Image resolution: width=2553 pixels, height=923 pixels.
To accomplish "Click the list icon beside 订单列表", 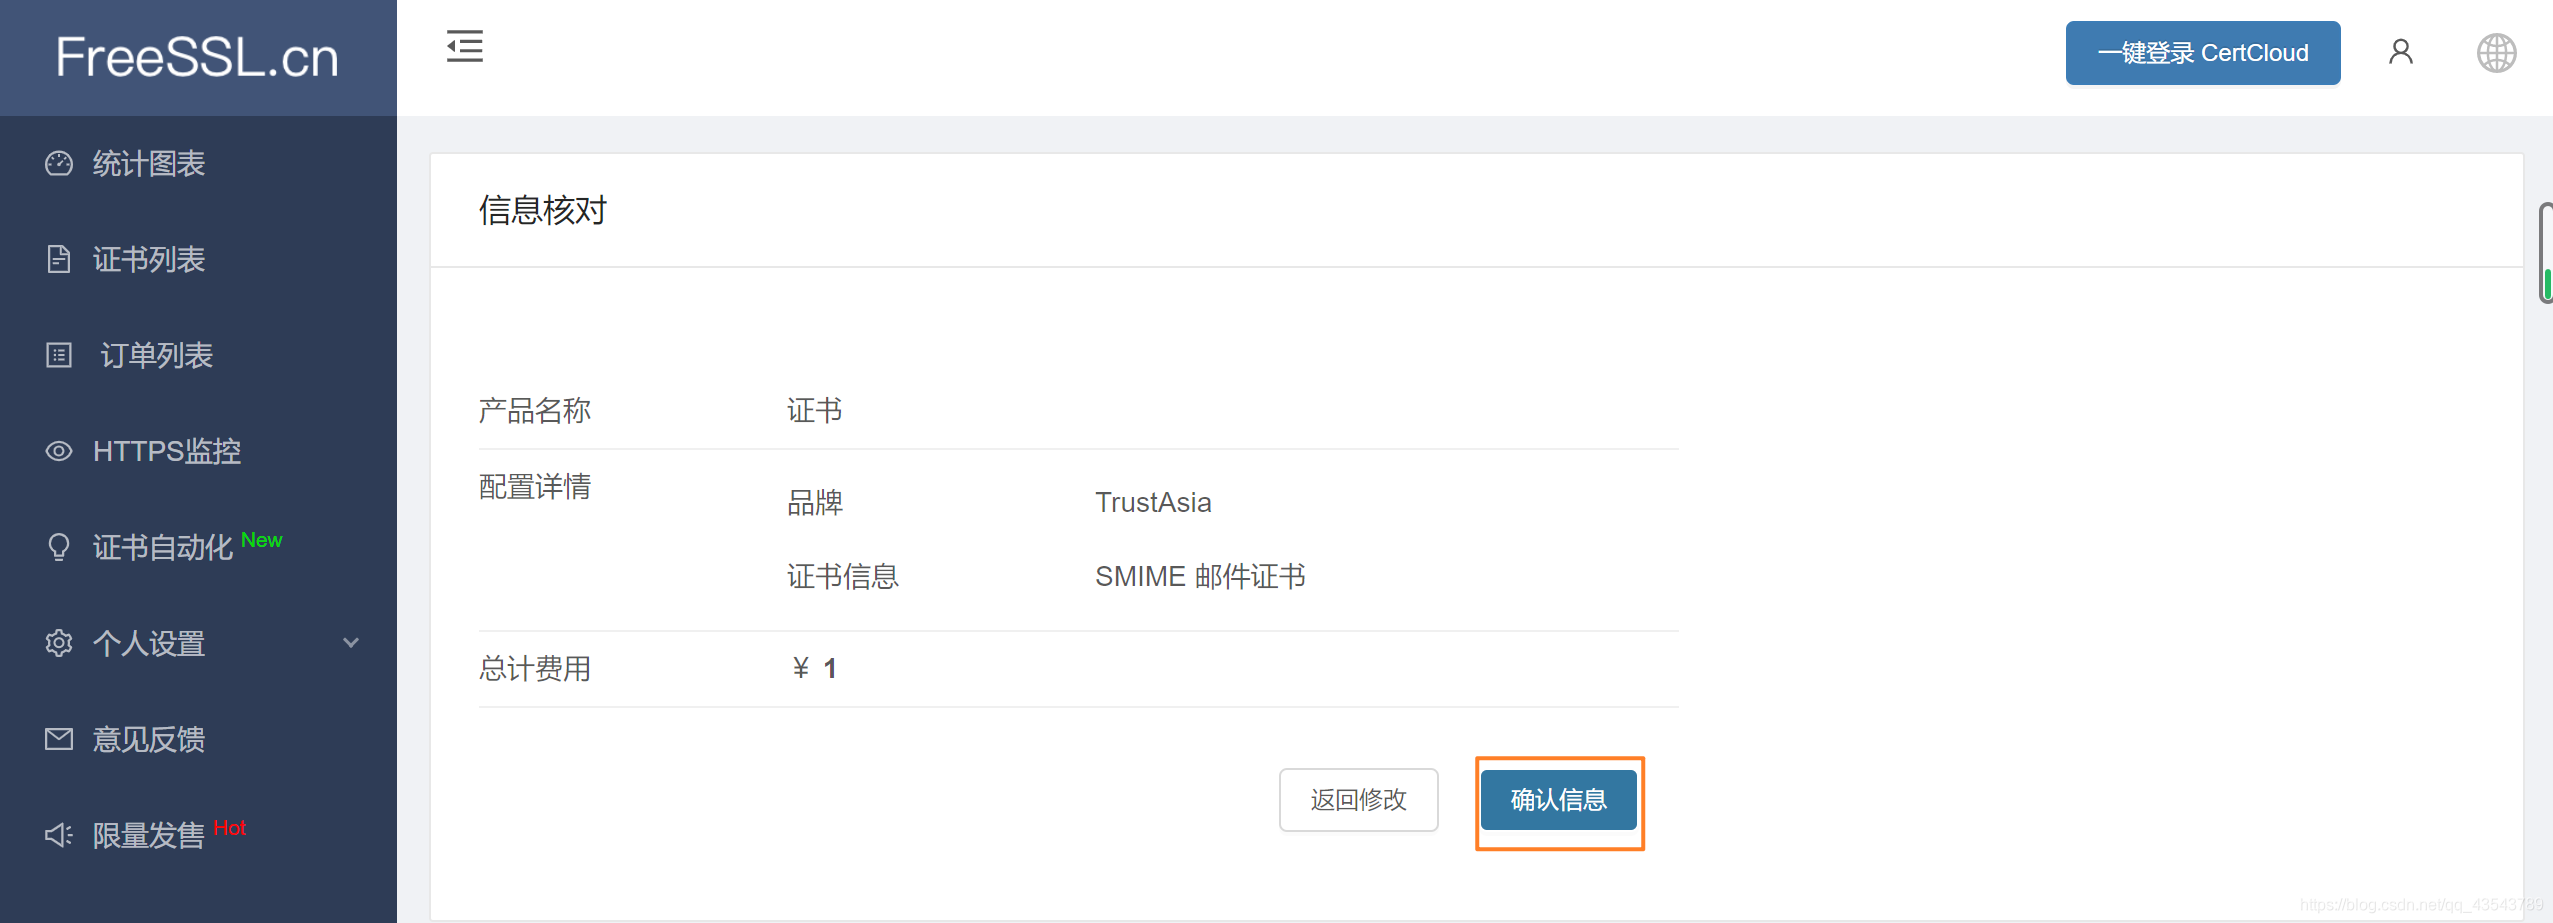I will (x=59, y=355).
